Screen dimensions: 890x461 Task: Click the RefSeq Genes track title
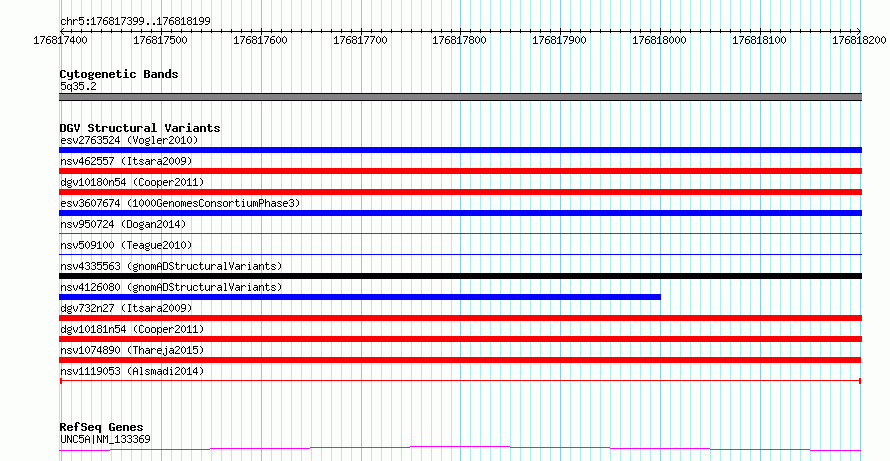(102, 427)
